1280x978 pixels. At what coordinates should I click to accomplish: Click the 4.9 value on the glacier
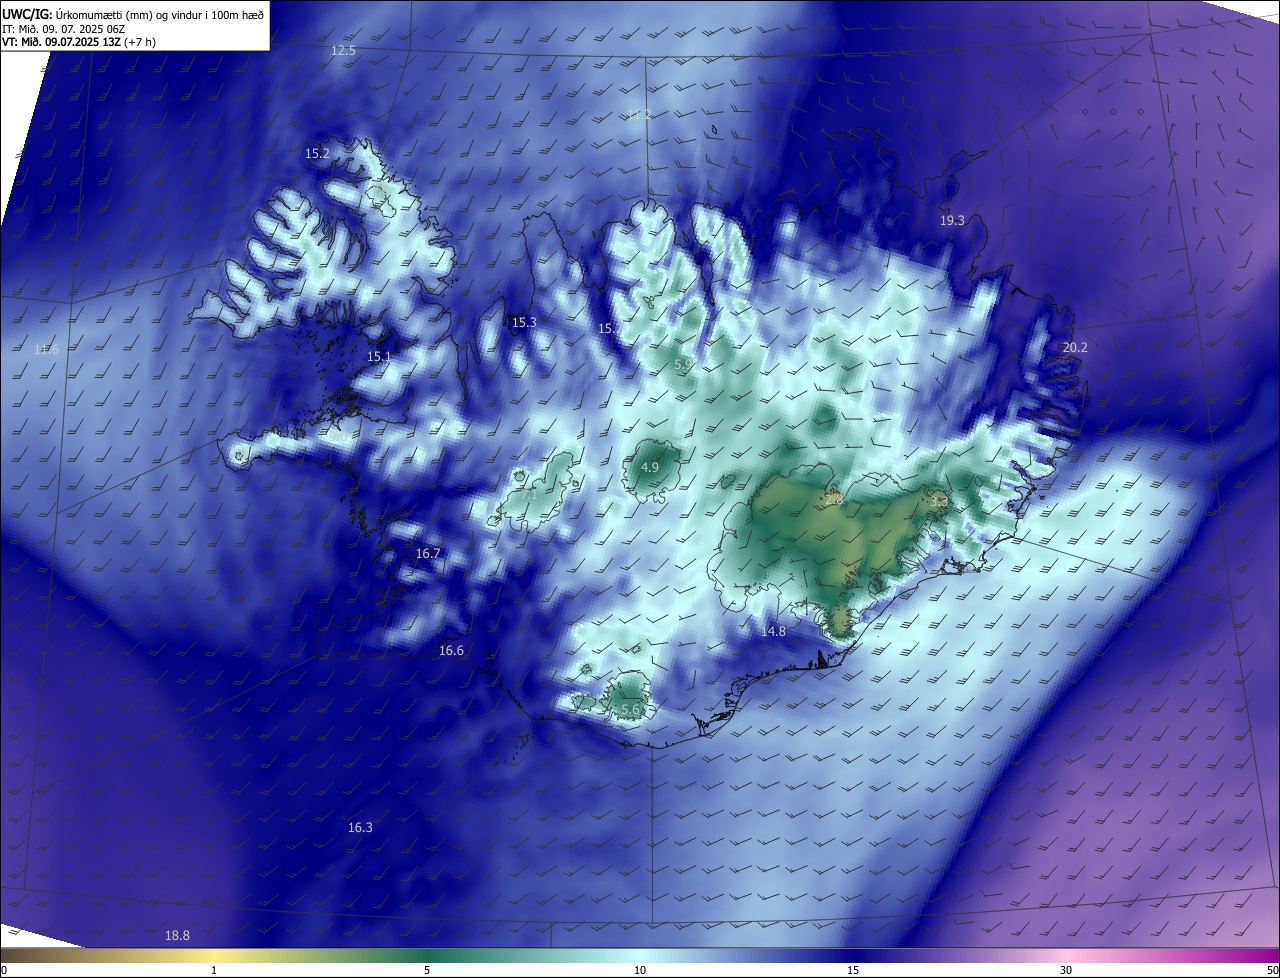(x=650, y=467)
